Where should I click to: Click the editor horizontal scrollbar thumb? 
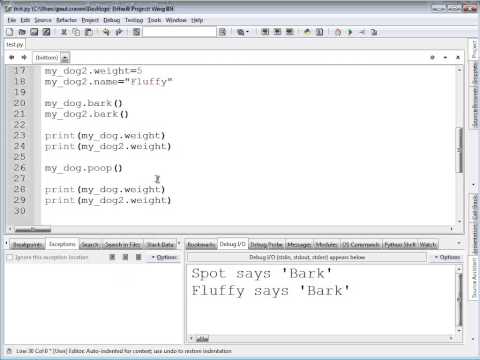33,229
